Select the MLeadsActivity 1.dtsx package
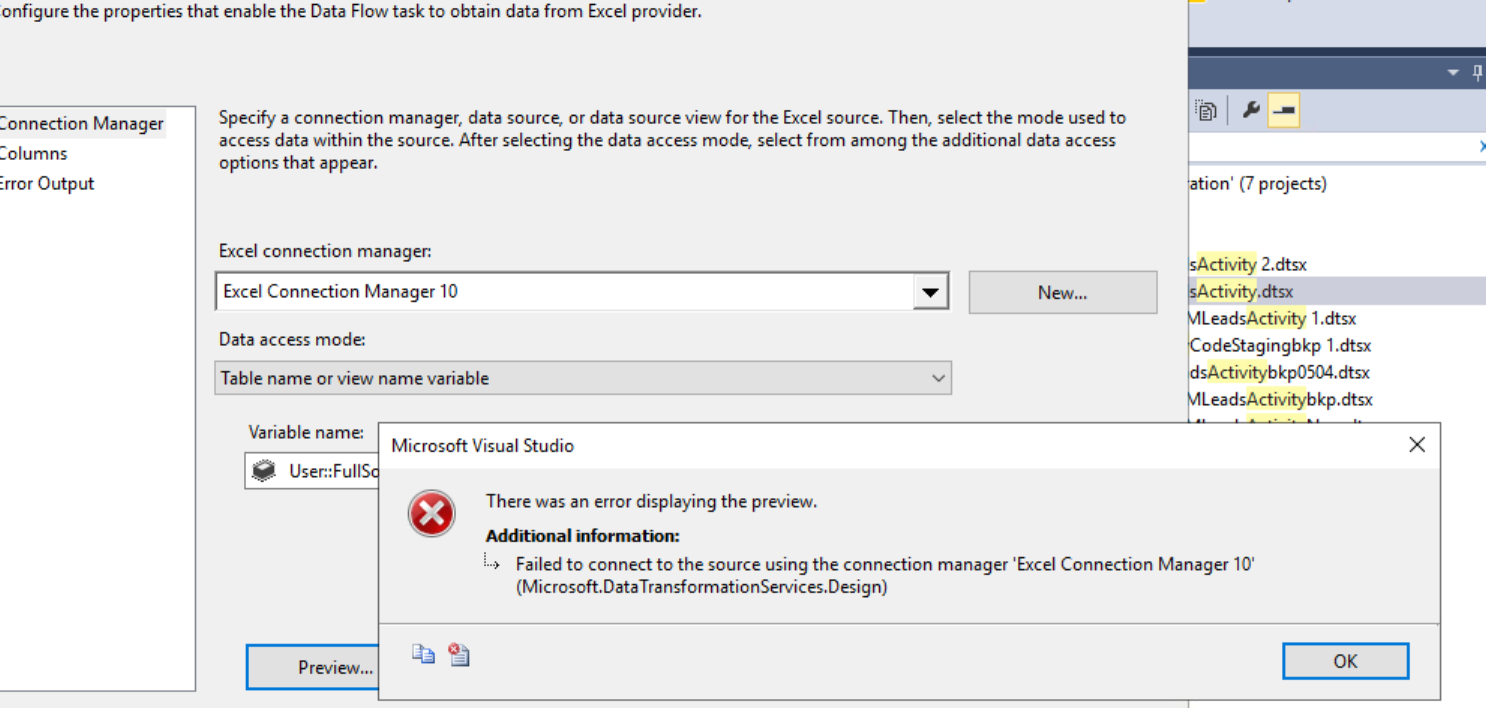 point(1270,319)
